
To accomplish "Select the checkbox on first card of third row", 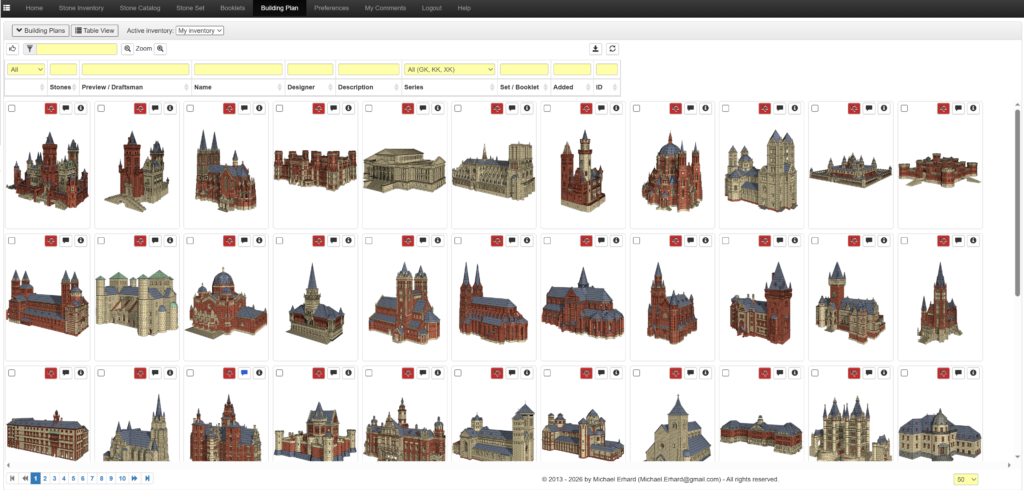I will [x=11, y=373].
